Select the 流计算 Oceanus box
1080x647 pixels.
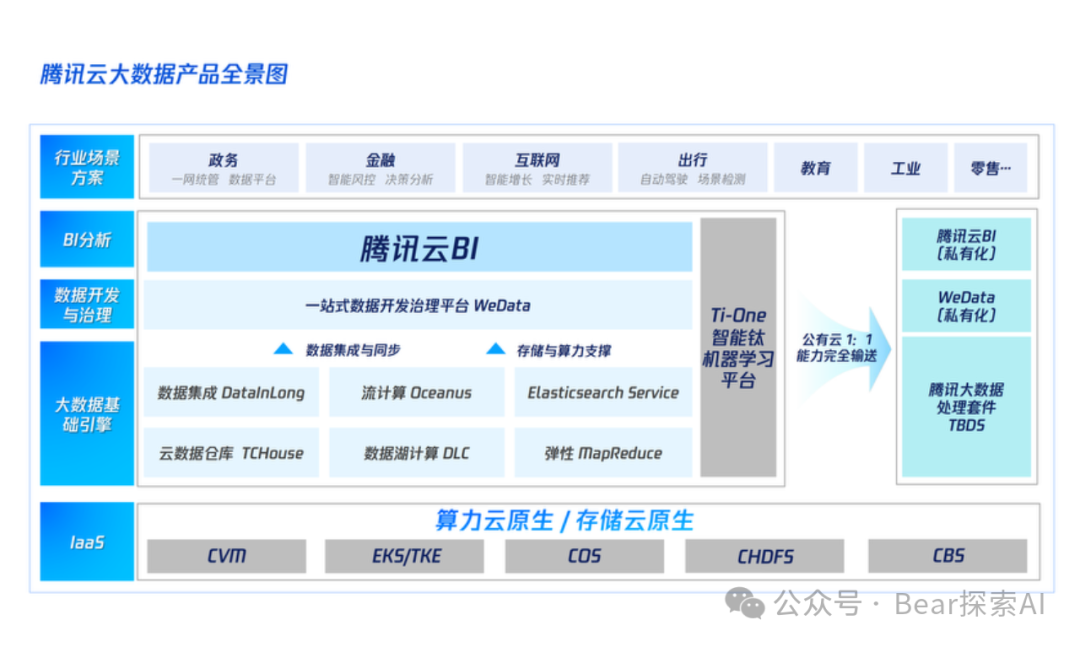tap(417, 392)
